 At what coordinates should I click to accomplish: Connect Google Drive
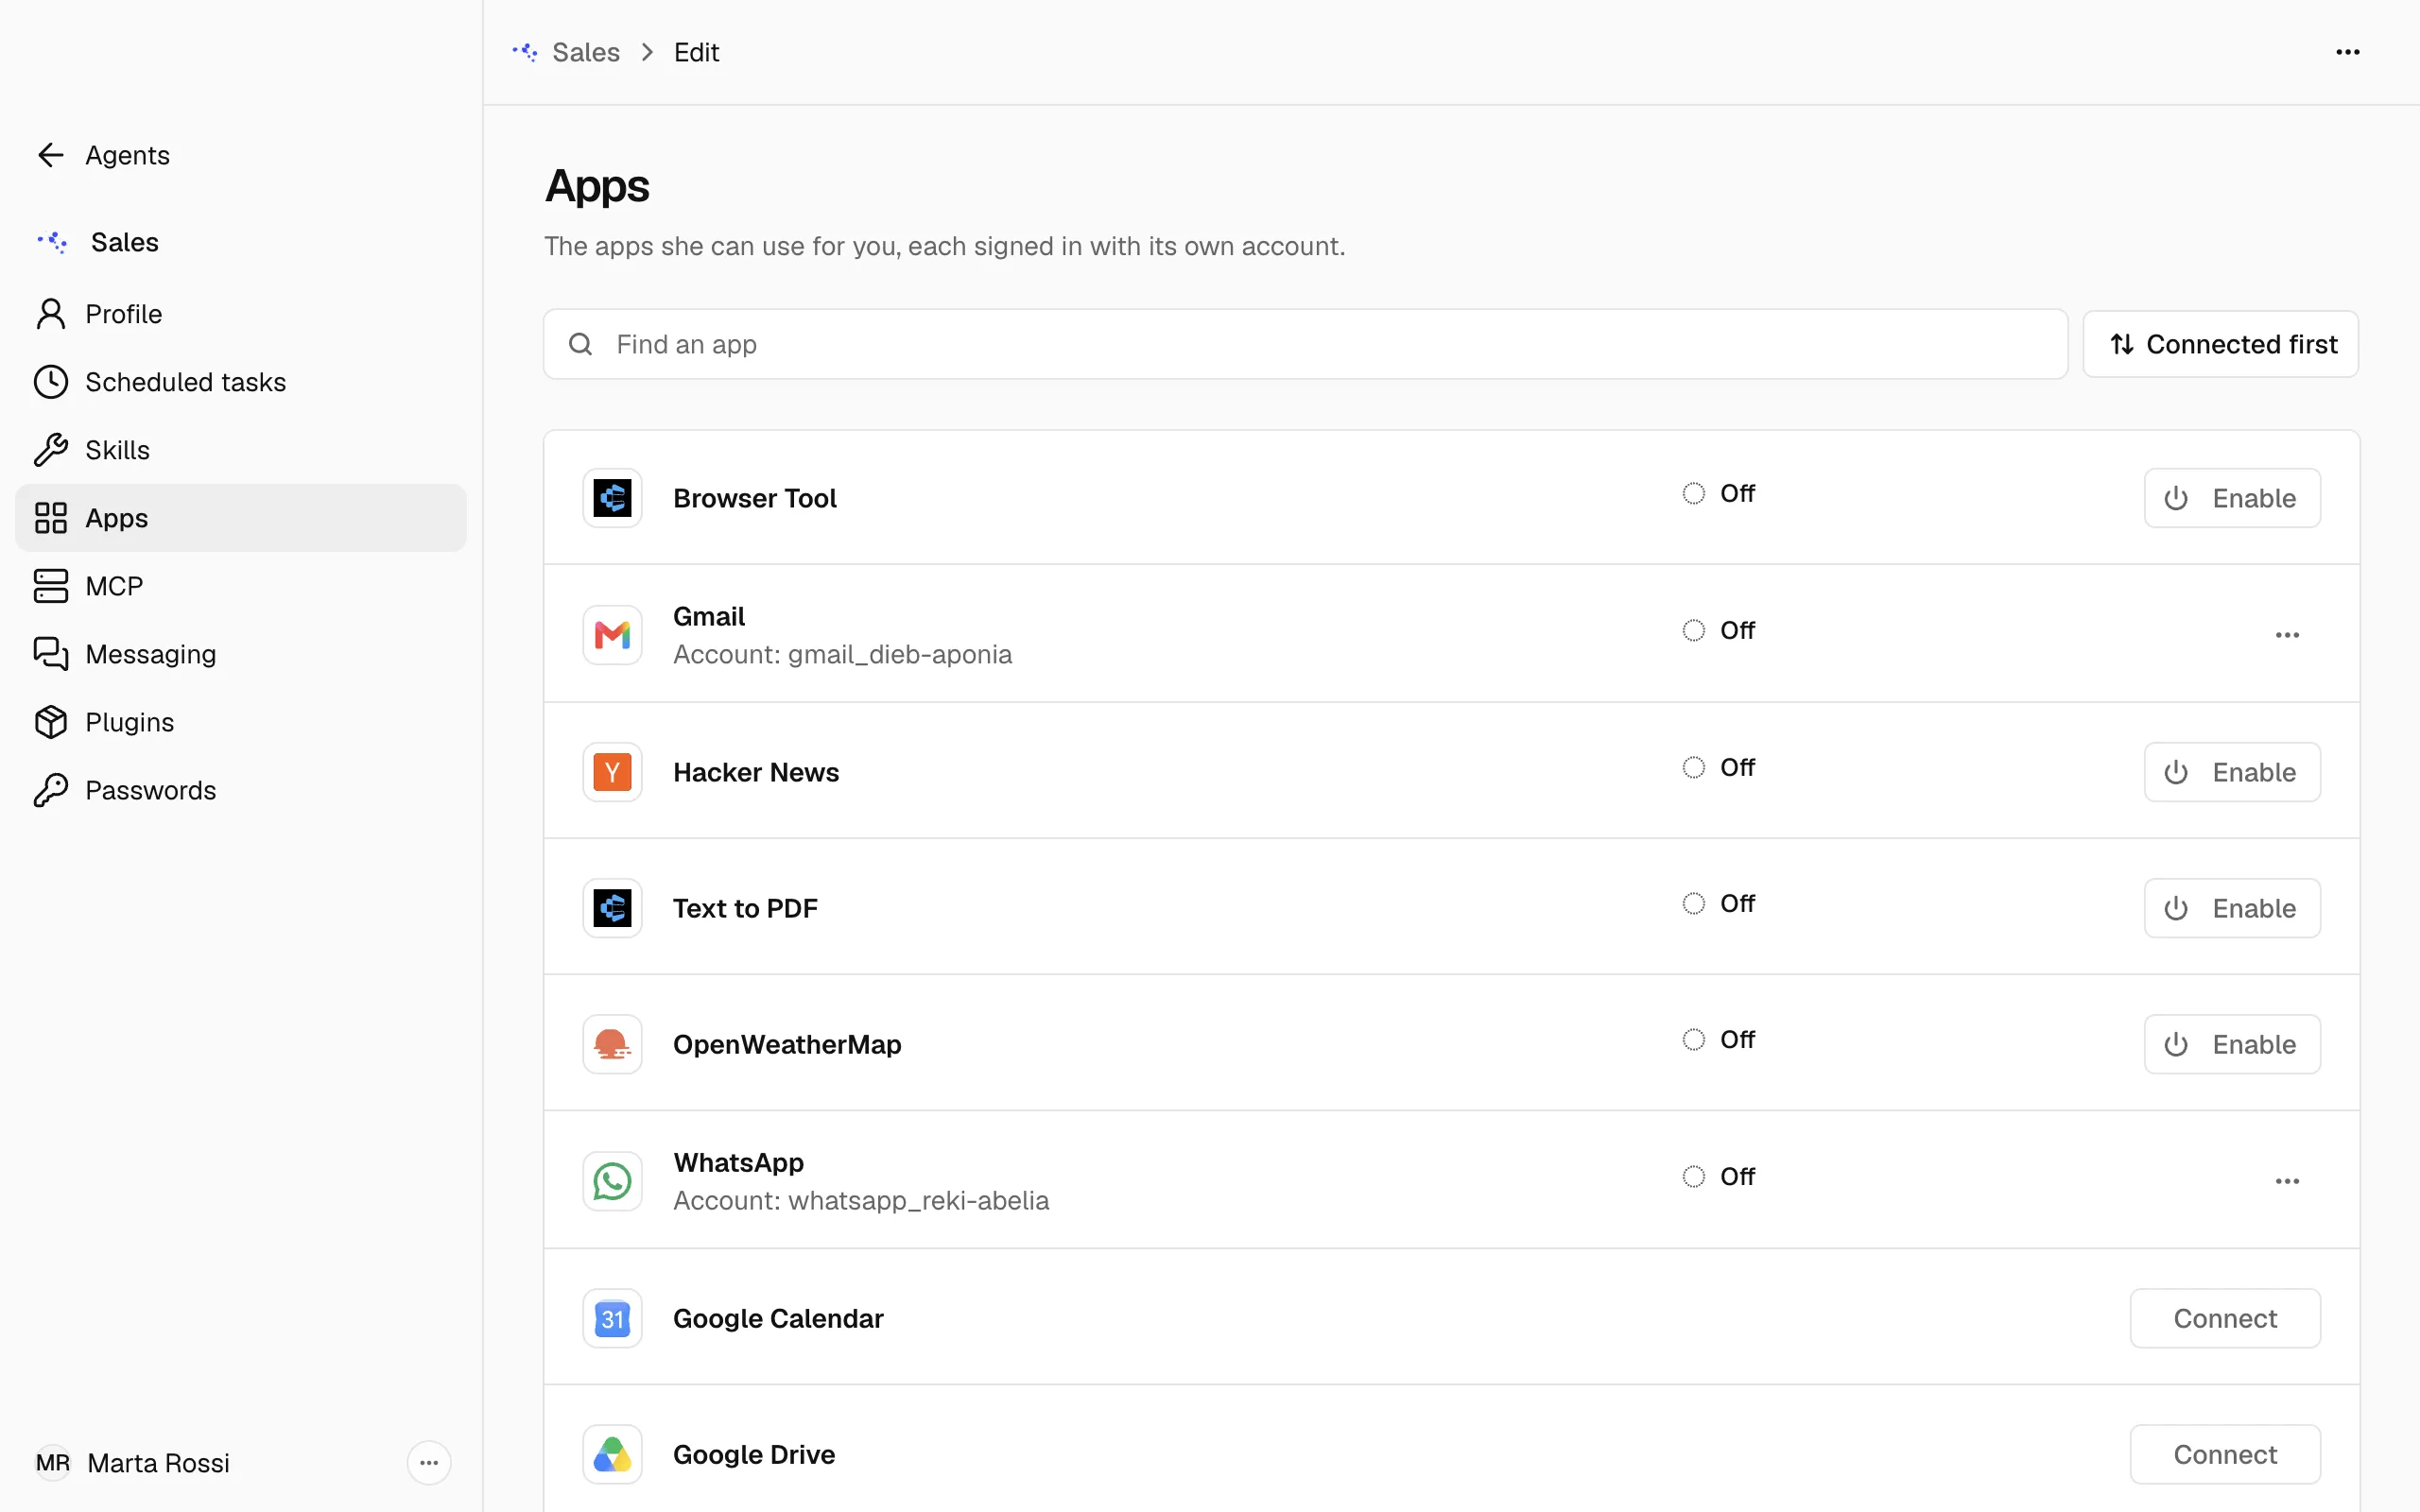pos(2225,1454)
